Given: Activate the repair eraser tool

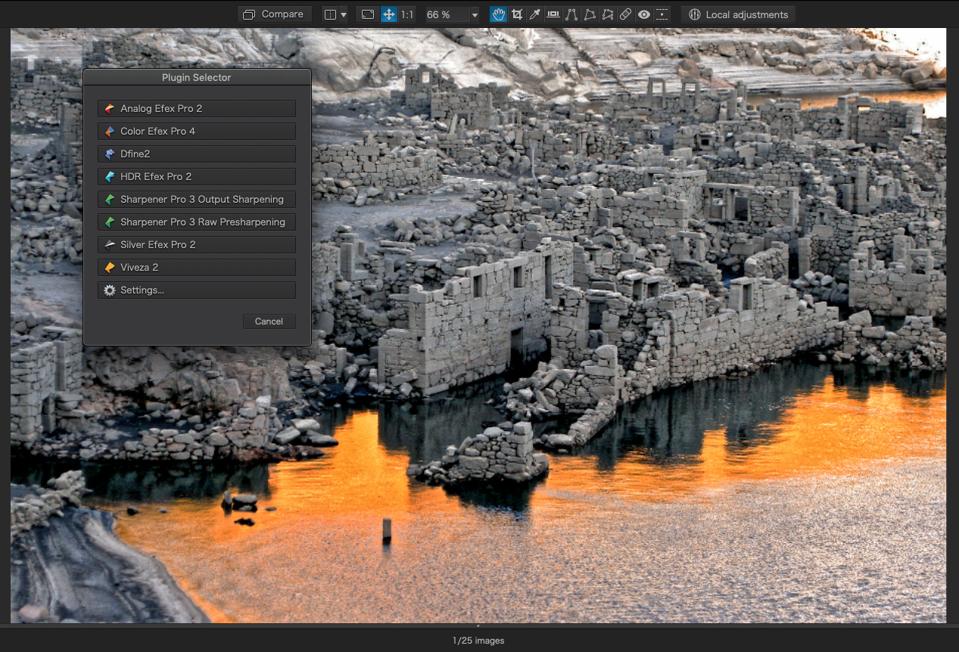Looking at the screenshot, I should pyautogui.click(x=625, y=15).
